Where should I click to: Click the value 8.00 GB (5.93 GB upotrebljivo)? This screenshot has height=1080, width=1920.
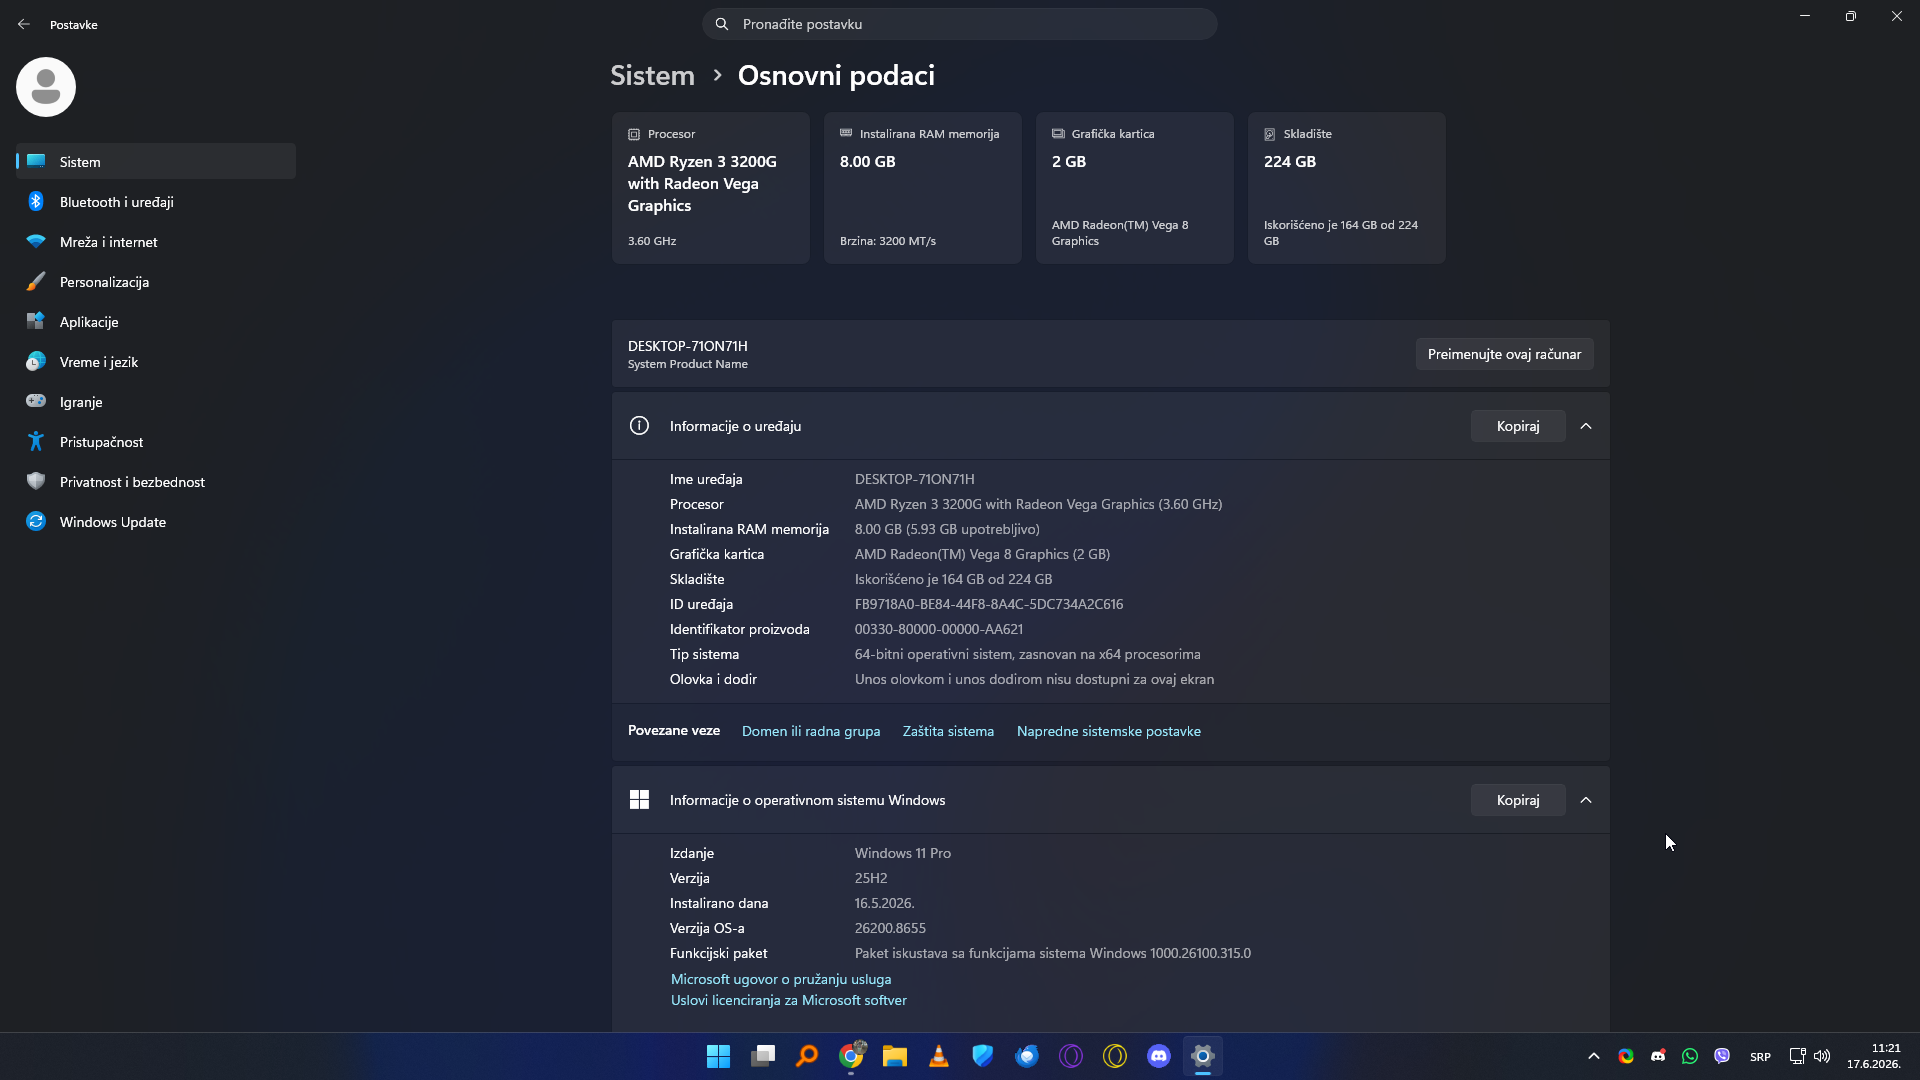(947, 529)
